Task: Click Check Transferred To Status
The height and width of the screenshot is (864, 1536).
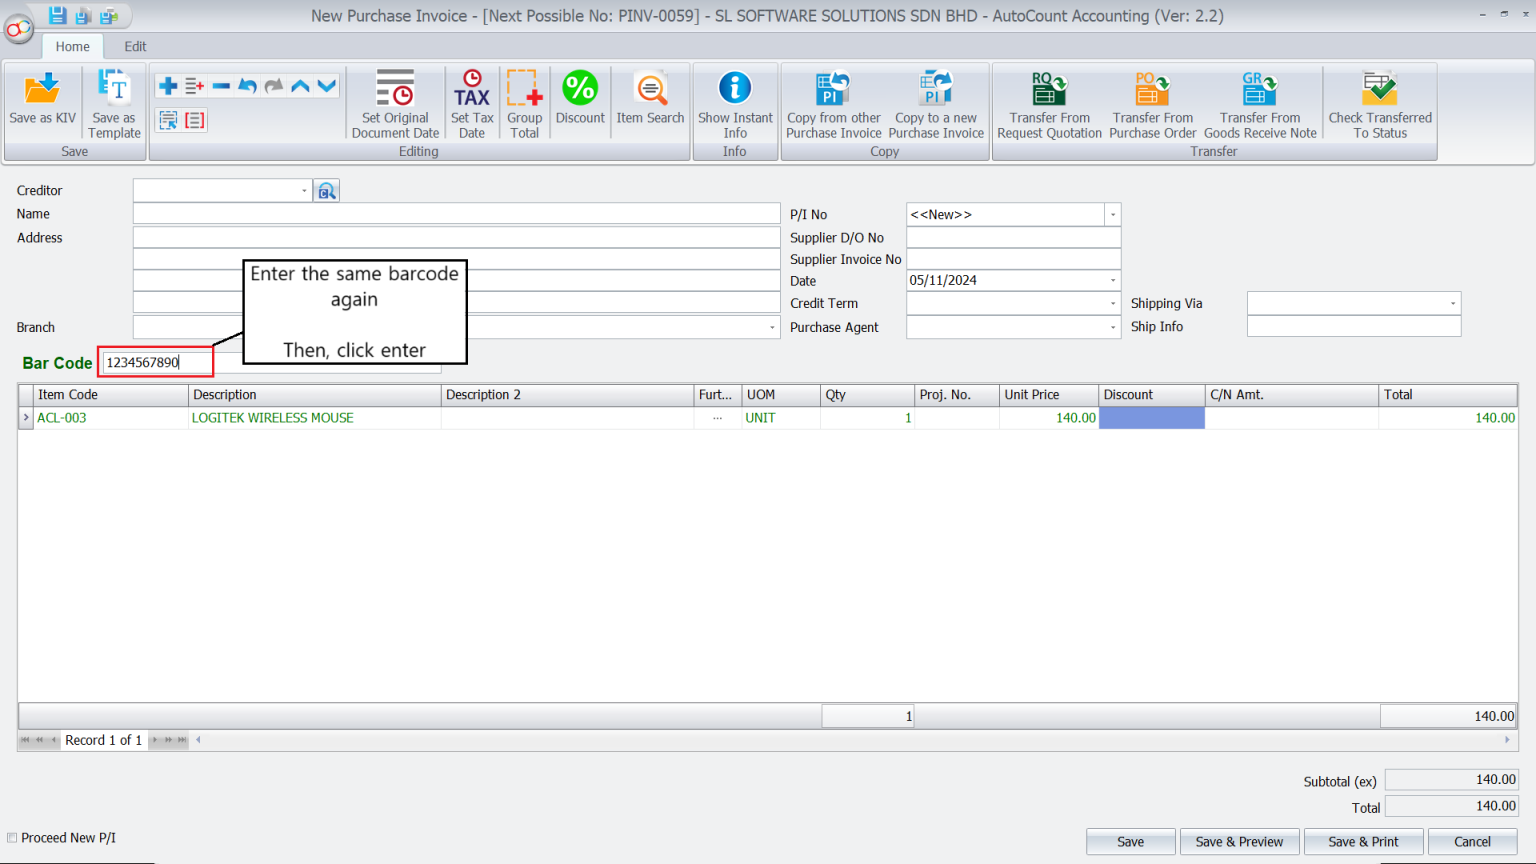Action: click(x=1380, y=100)
